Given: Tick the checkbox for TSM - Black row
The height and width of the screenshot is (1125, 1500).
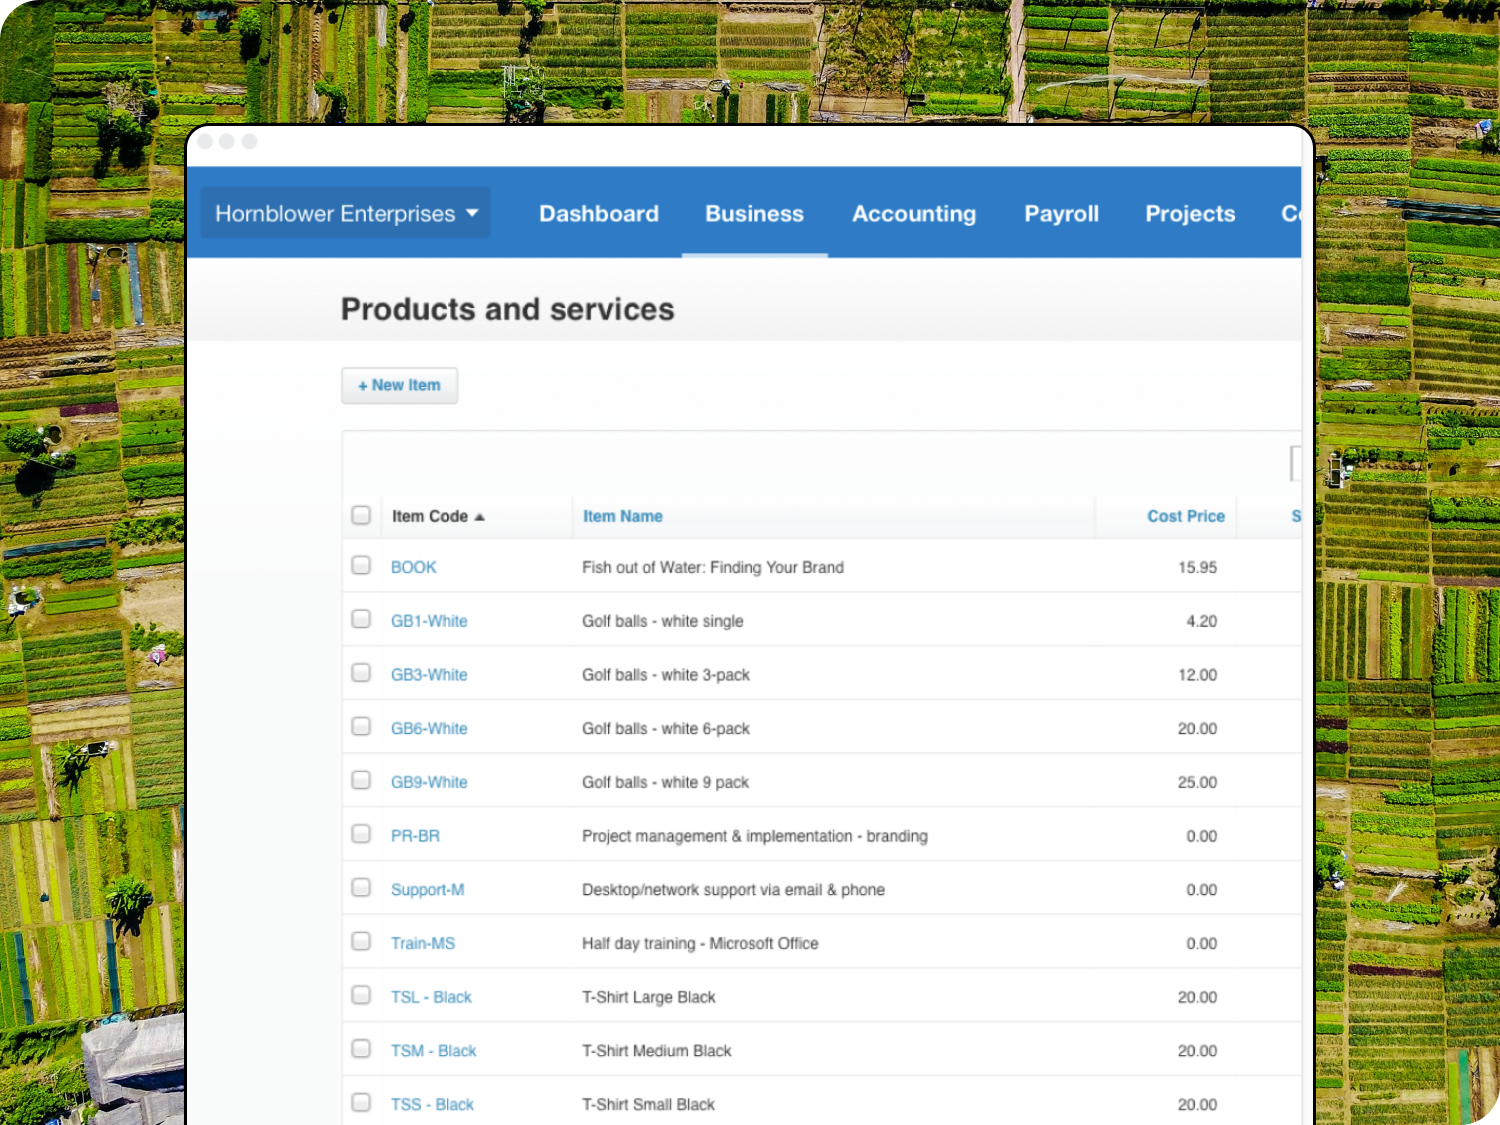Looking at the screenshot, I should 361,1049.
